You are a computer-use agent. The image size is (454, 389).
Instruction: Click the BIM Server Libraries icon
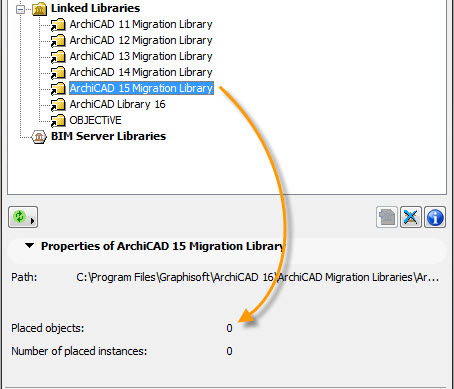click(39, 137)
